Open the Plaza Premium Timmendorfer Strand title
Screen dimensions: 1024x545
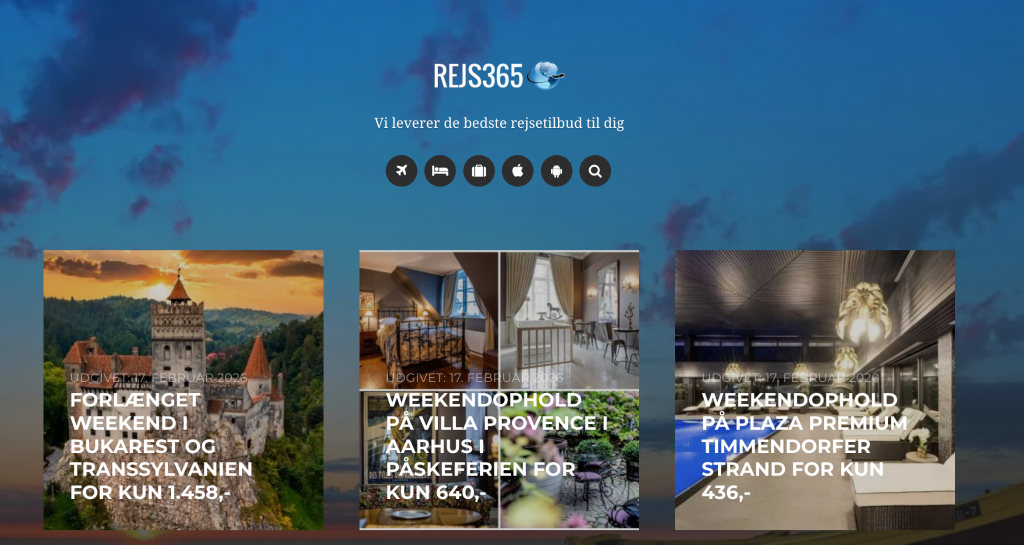pos(805,446)
